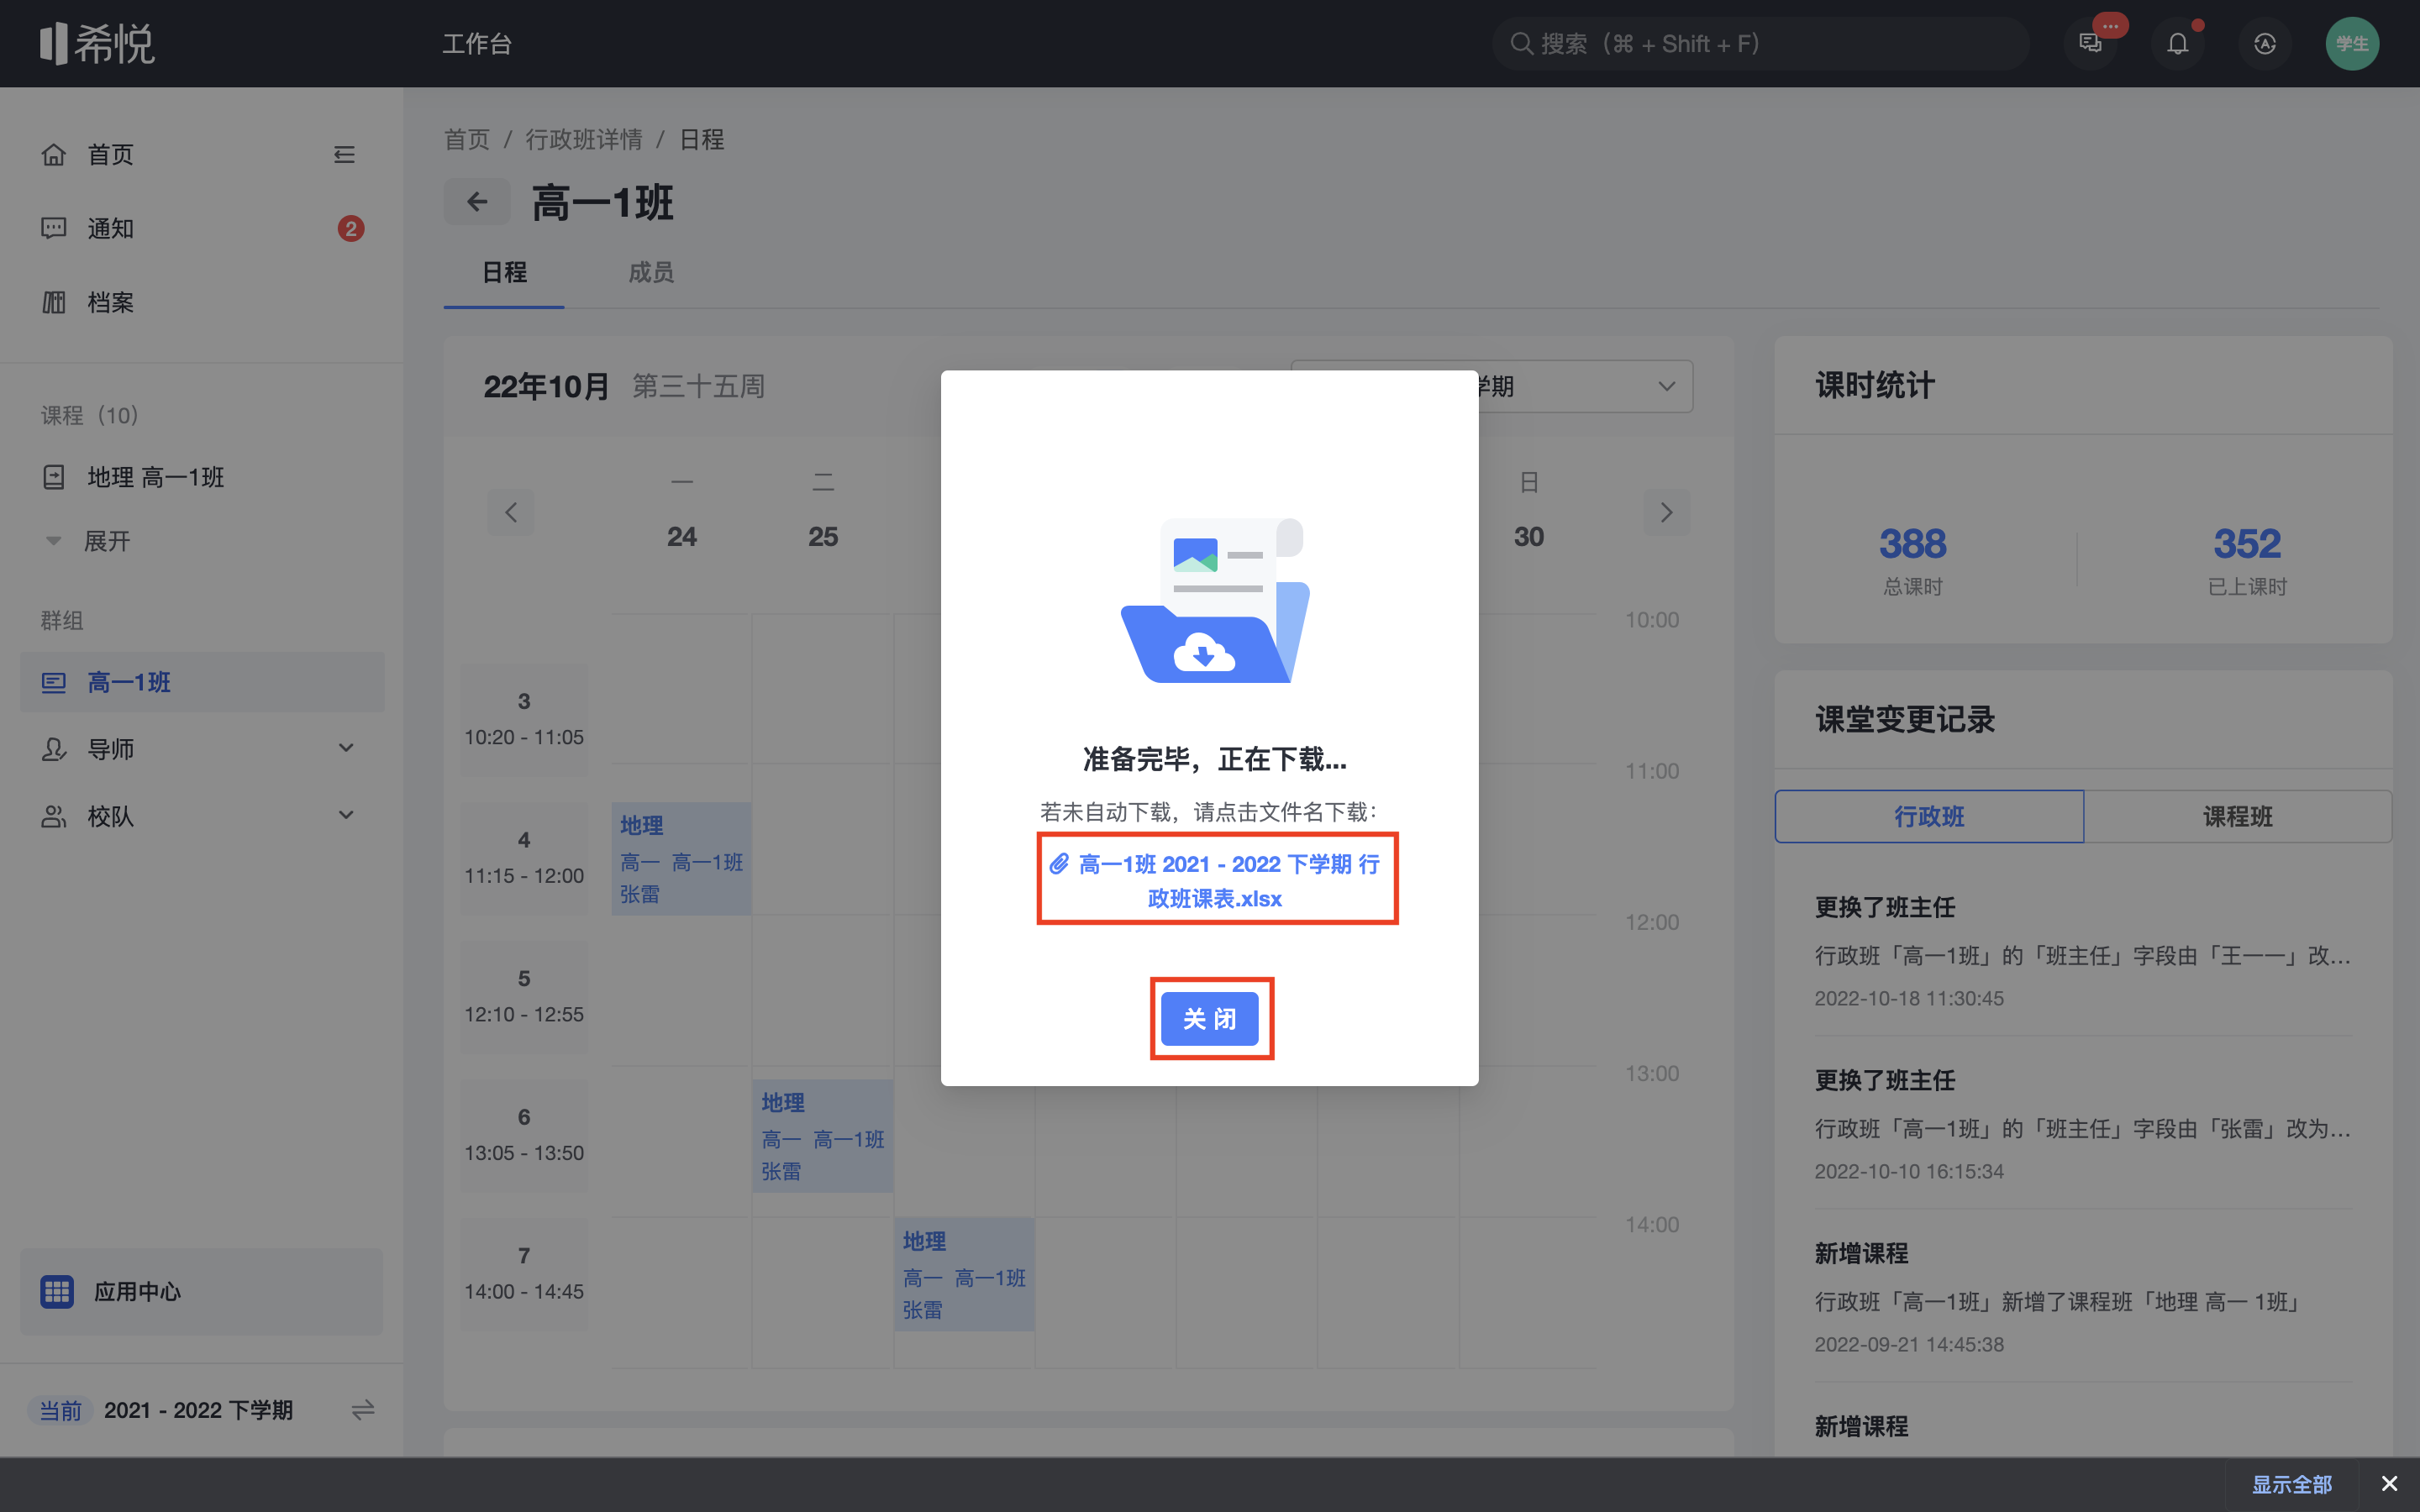
Task: Open the semester dropdown in the schedule
Action: (x=1491, y=386)
